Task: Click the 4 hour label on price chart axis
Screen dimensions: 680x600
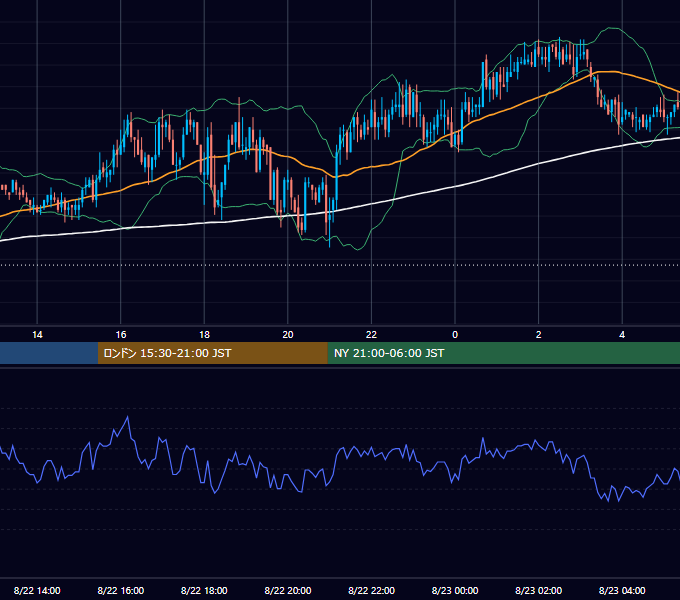Action: [622, 335]
